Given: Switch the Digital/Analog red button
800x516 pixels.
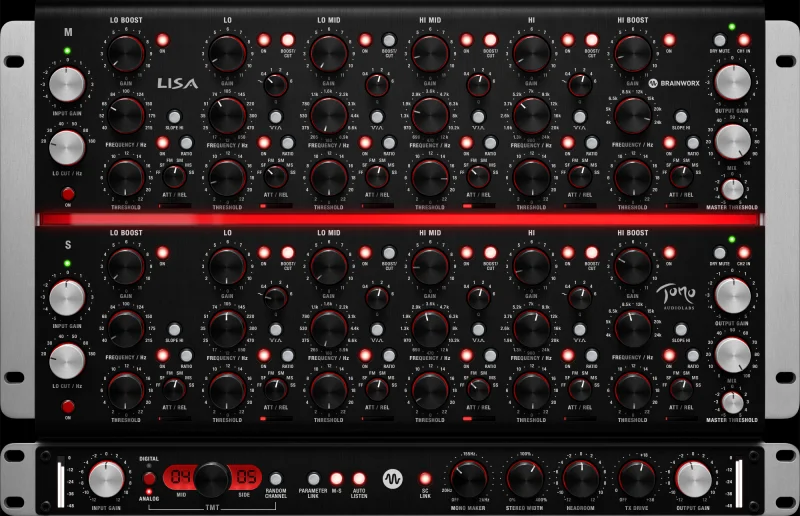Looking at the screenshot, I should [149, 478].
